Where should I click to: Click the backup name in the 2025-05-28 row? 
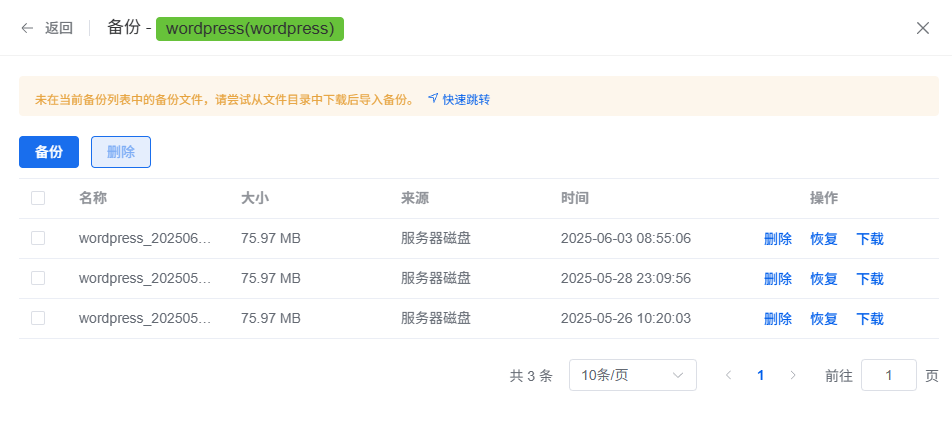coord(145,279)
